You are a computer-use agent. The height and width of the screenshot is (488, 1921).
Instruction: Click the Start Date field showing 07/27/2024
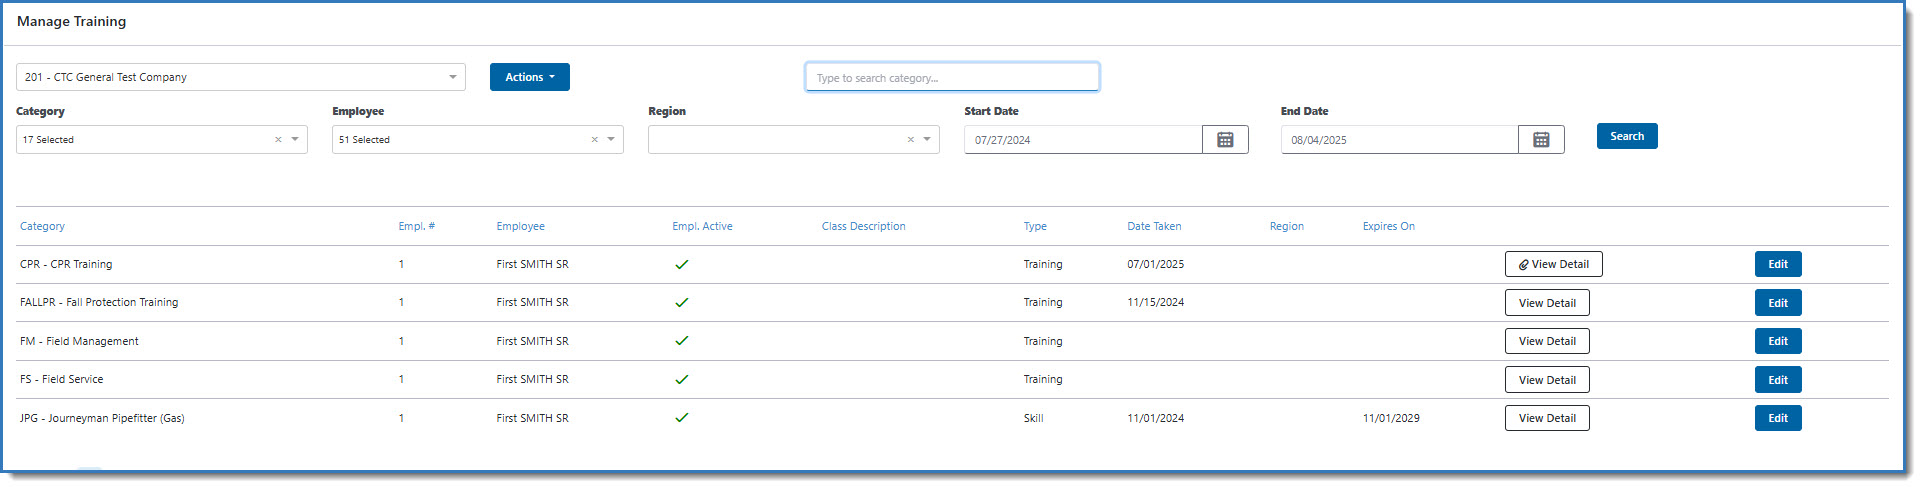point(1083,140)
